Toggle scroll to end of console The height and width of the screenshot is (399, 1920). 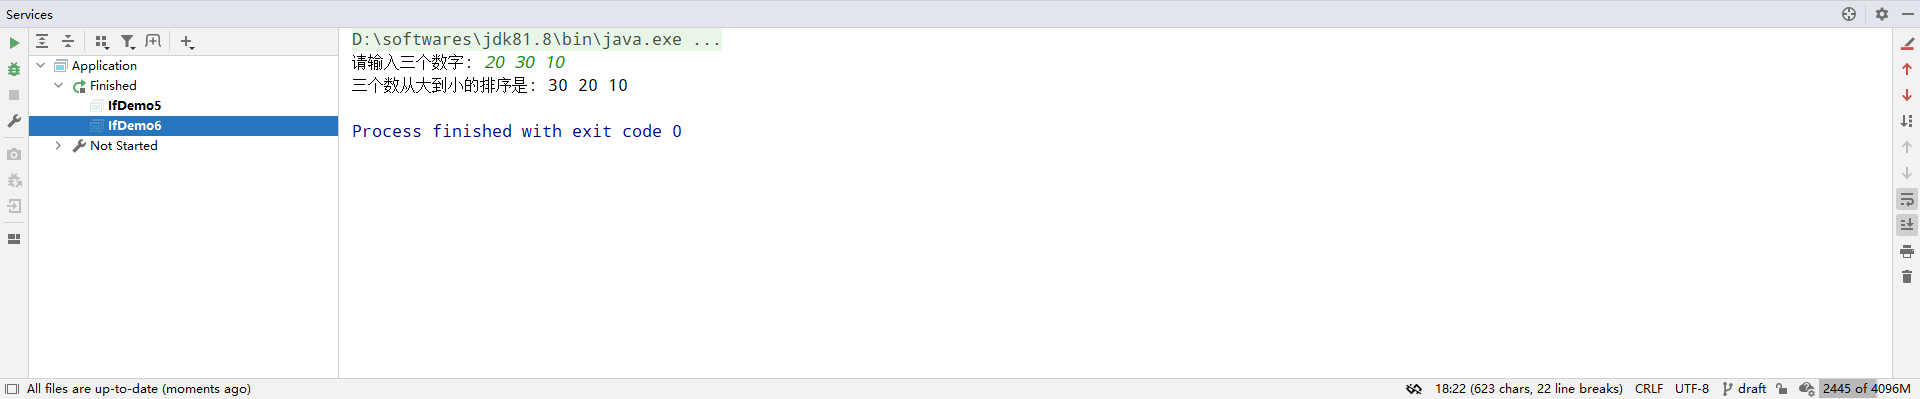click(1907, 225)
